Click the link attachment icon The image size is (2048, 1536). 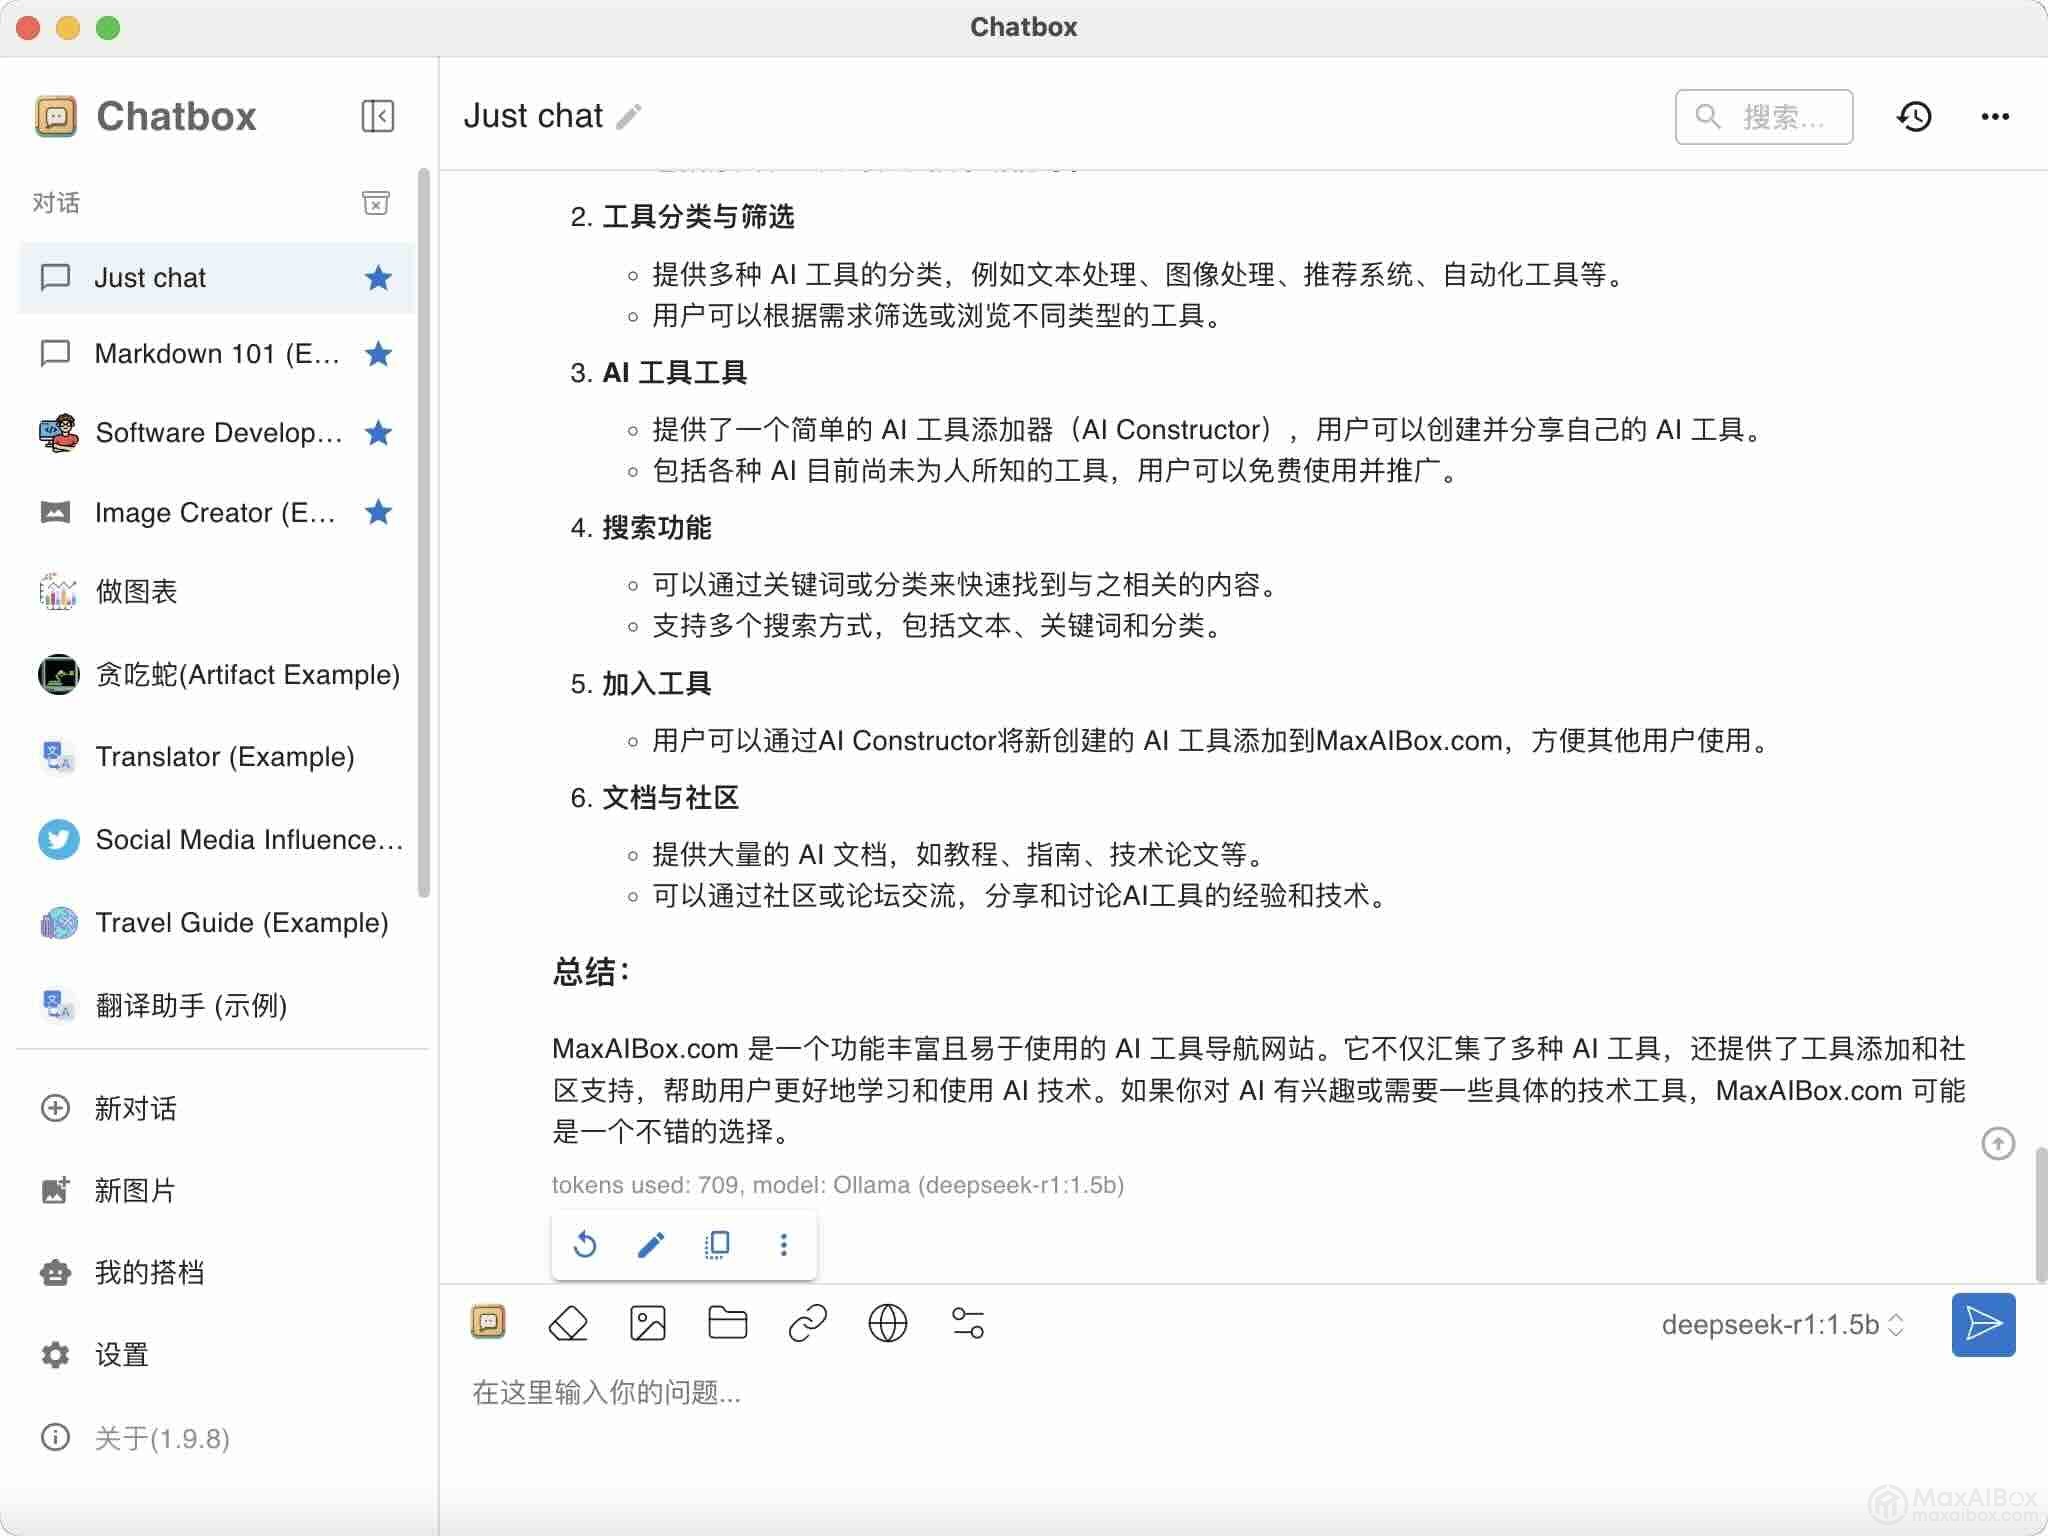(x=807, y=1323)
